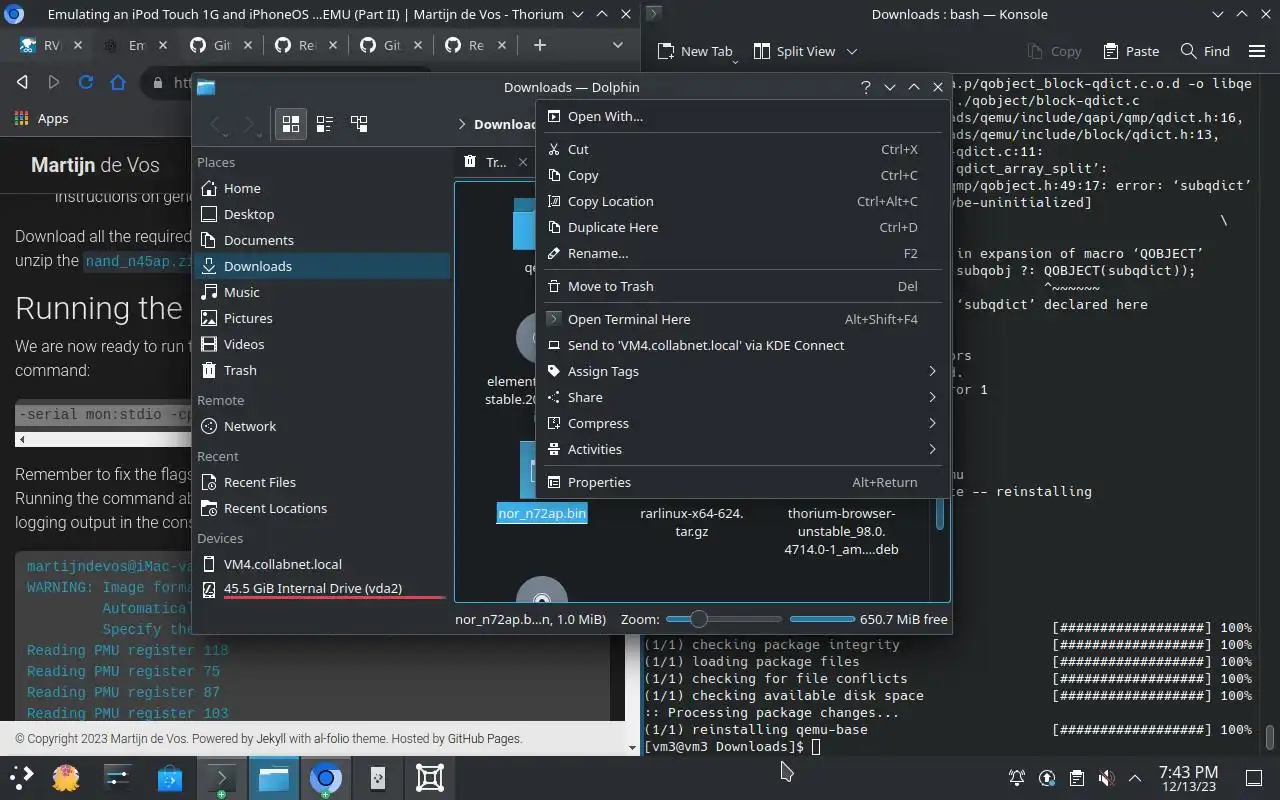Click the Konsole terminal scrollbar
The height and width of the screenshot is (800, 1280).
point(1270,736)
